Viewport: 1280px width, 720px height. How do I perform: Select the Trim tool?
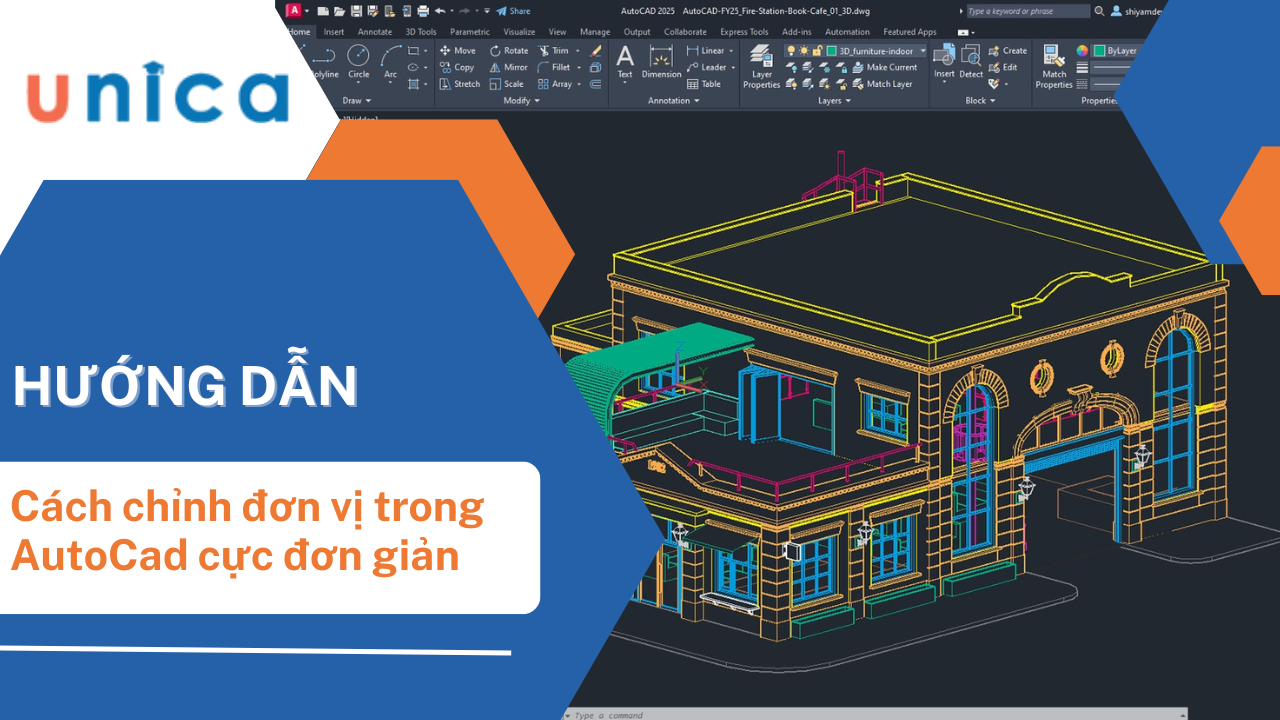coord(554,50)
